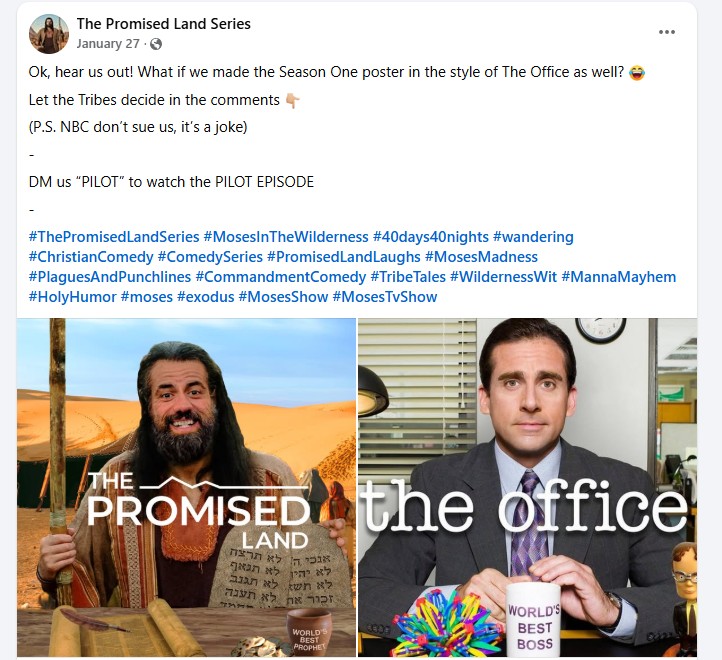Click the #MosesMadness hashtag
This screenshot has height=660, width=722.
[481, 257]
